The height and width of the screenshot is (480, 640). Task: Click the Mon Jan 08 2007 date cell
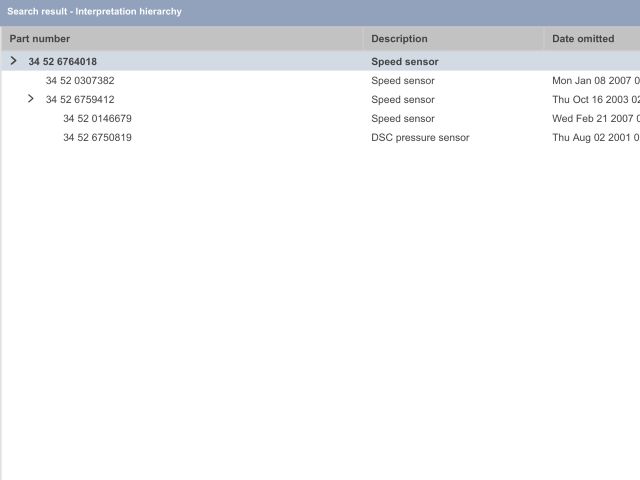tap(595, 81)
